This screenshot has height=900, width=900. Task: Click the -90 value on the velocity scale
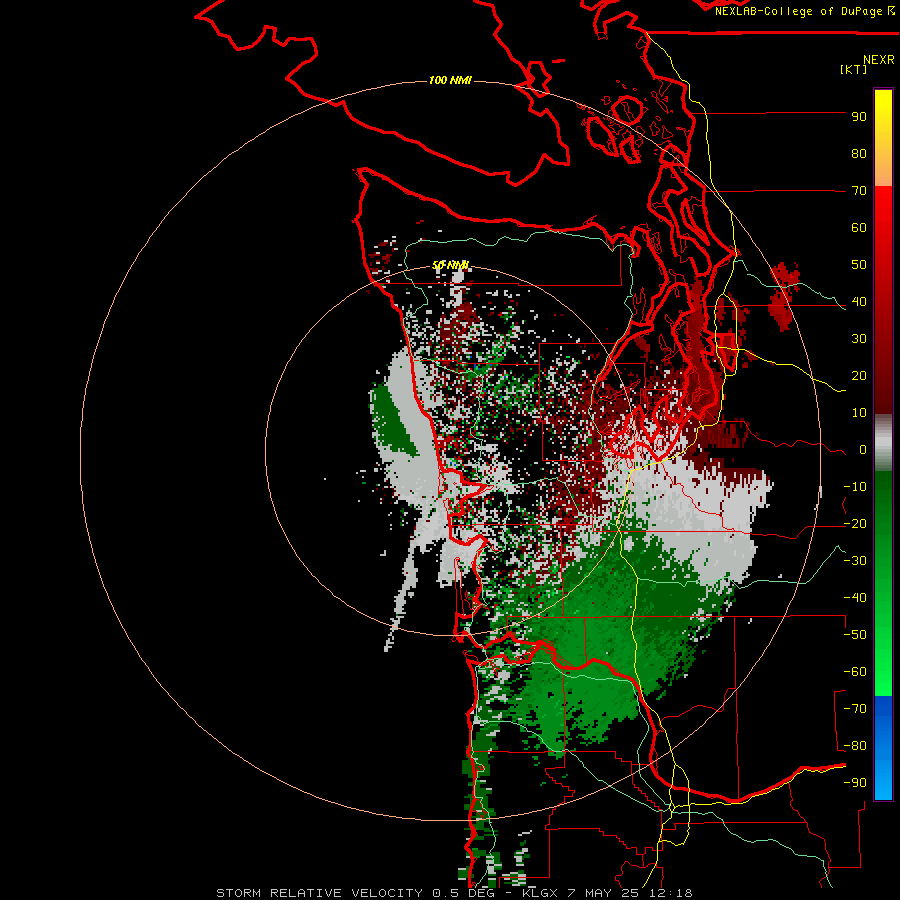[x=855, y=783]
